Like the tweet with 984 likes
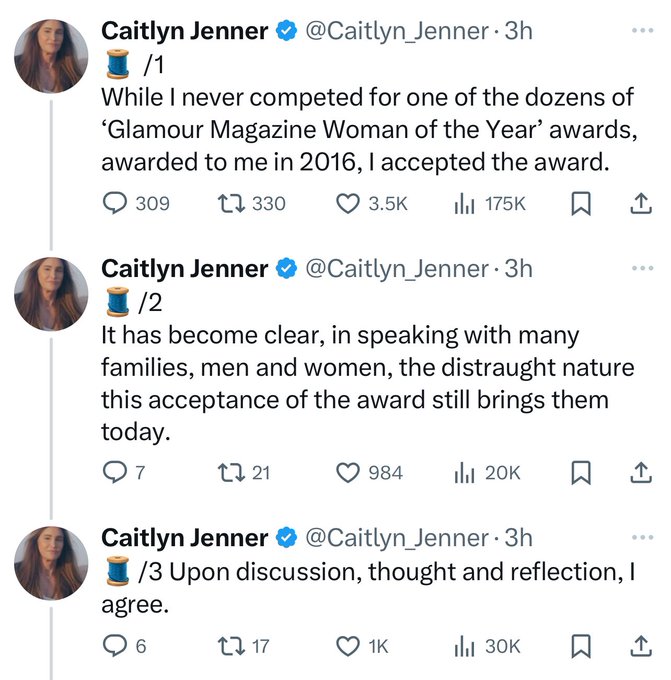Screen dimensions: 671x680 click(x=347, y=473)
